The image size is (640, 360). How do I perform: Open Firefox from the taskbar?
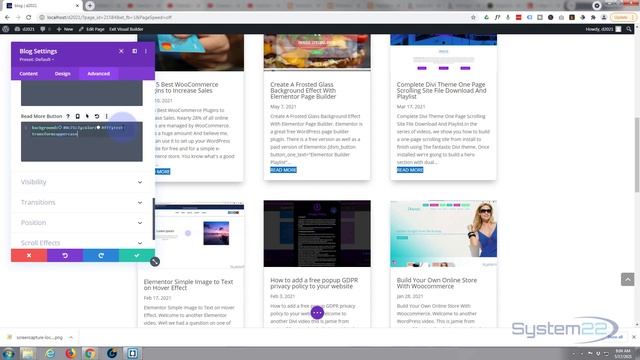coord(71,353)
